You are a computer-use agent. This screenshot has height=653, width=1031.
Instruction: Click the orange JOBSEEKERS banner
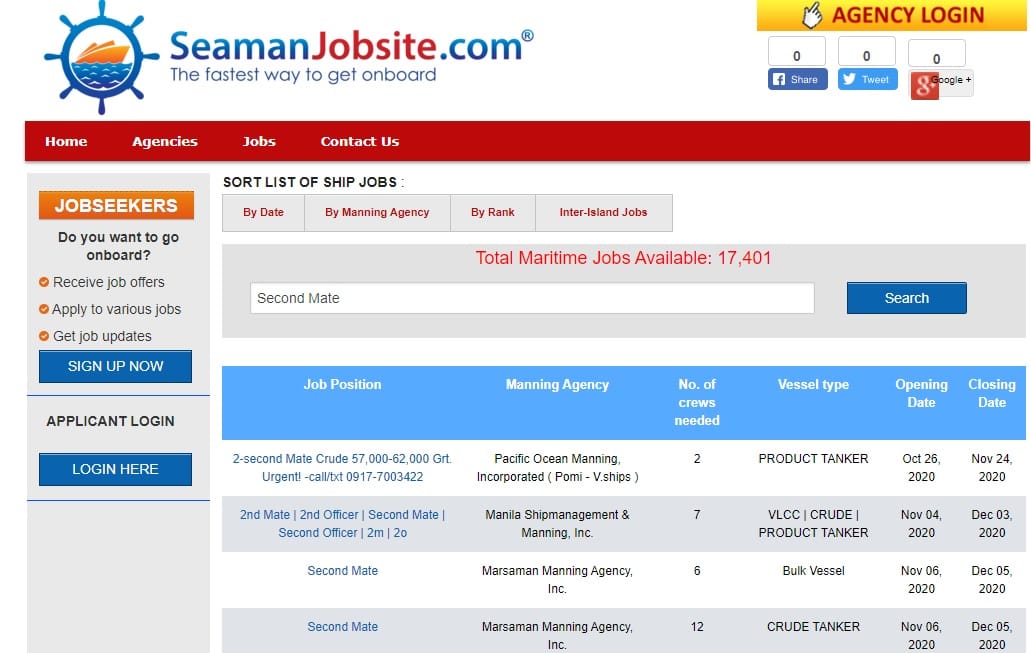pyautogui.click(x=116, y=205)
